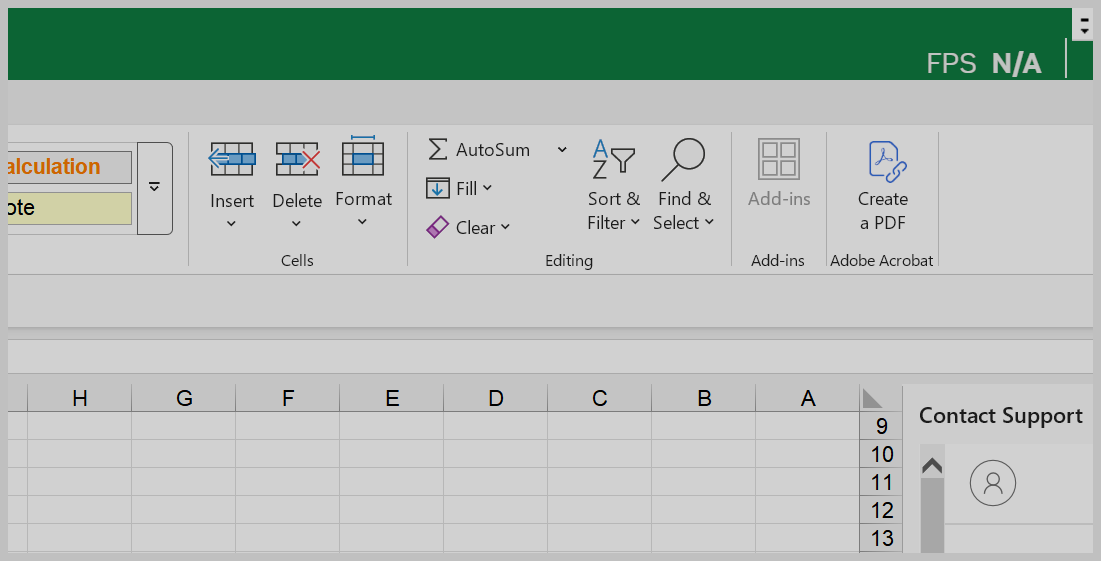Click the Create a PDF icon
This screenshot has width=1101, height=561.
click(x=887, y=161)
